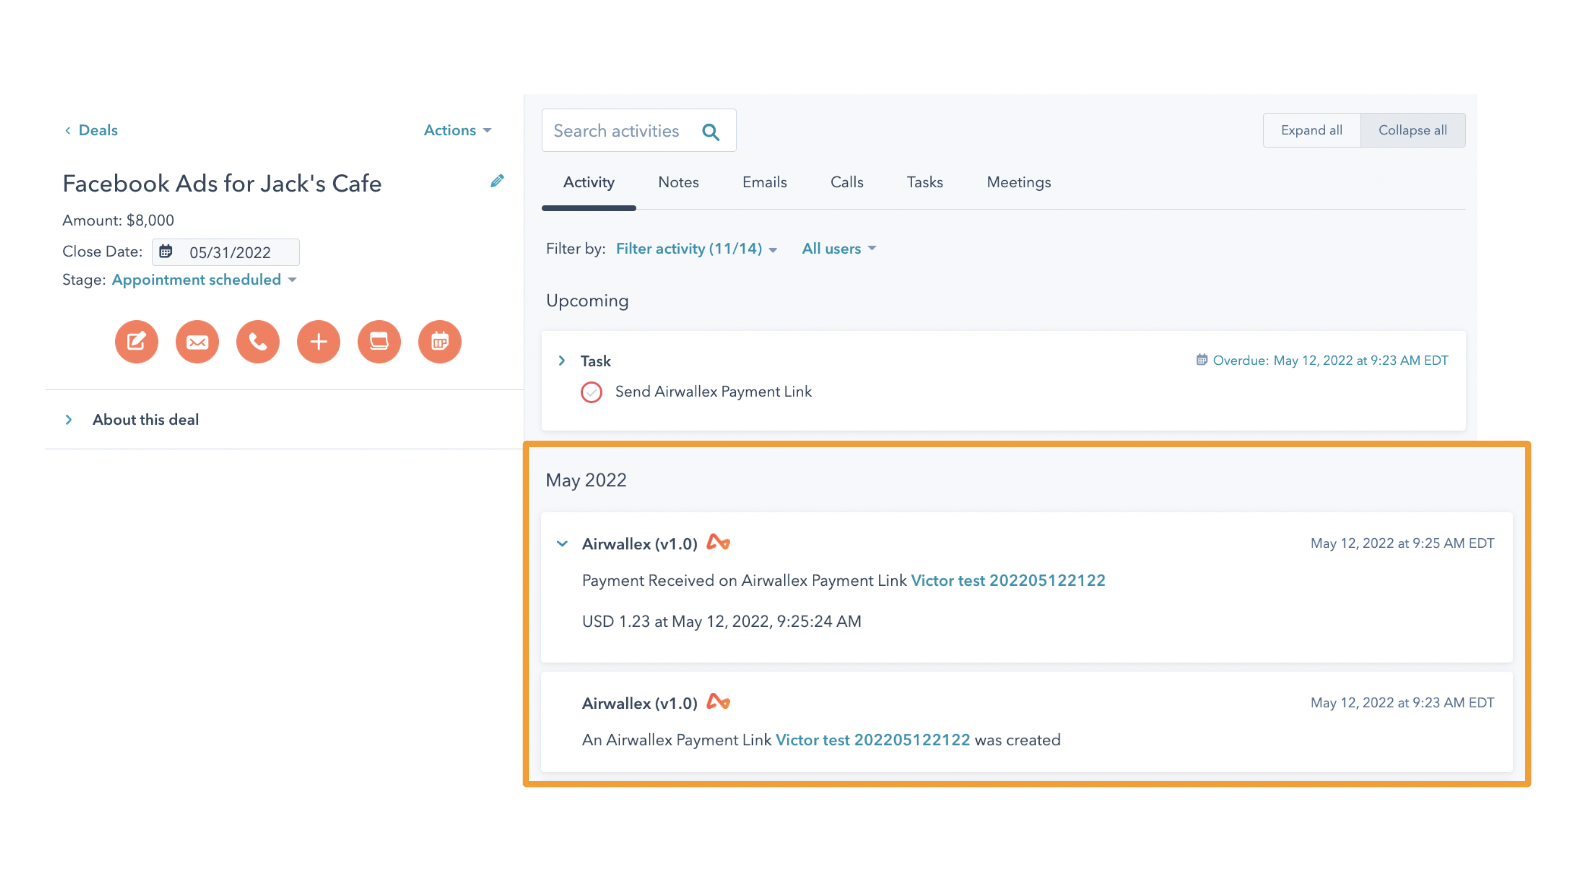The height and width of the screenshot is (890, 1583).
Task: Click the Upcoming section heading
Action: point(587,301)
